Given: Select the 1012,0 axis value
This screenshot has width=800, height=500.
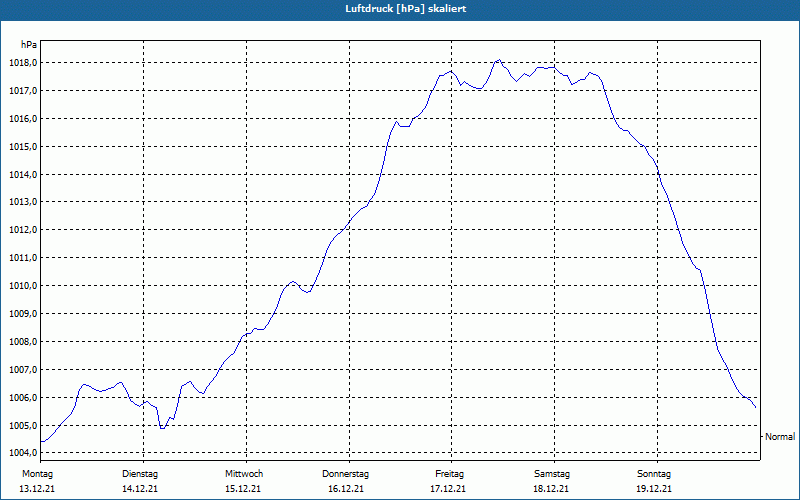Looking at the screenshot, I should point(23,230).
